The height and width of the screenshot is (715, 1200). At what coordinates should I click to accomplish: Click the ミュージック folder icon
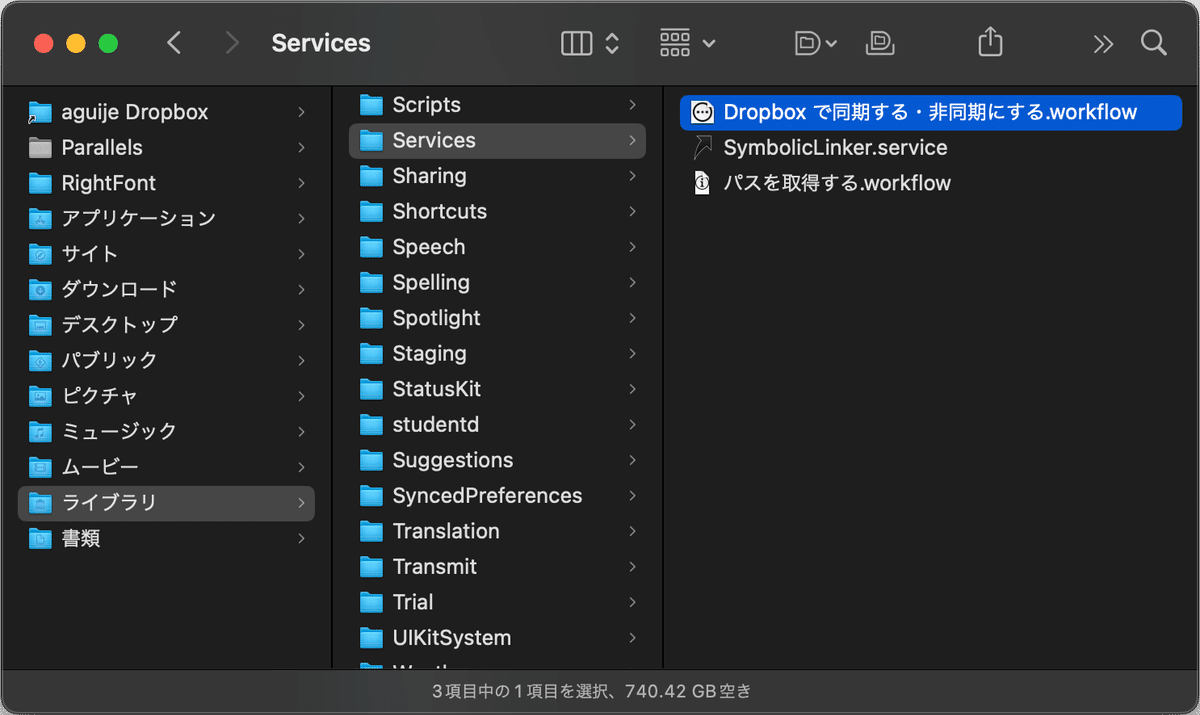[40, 432]
